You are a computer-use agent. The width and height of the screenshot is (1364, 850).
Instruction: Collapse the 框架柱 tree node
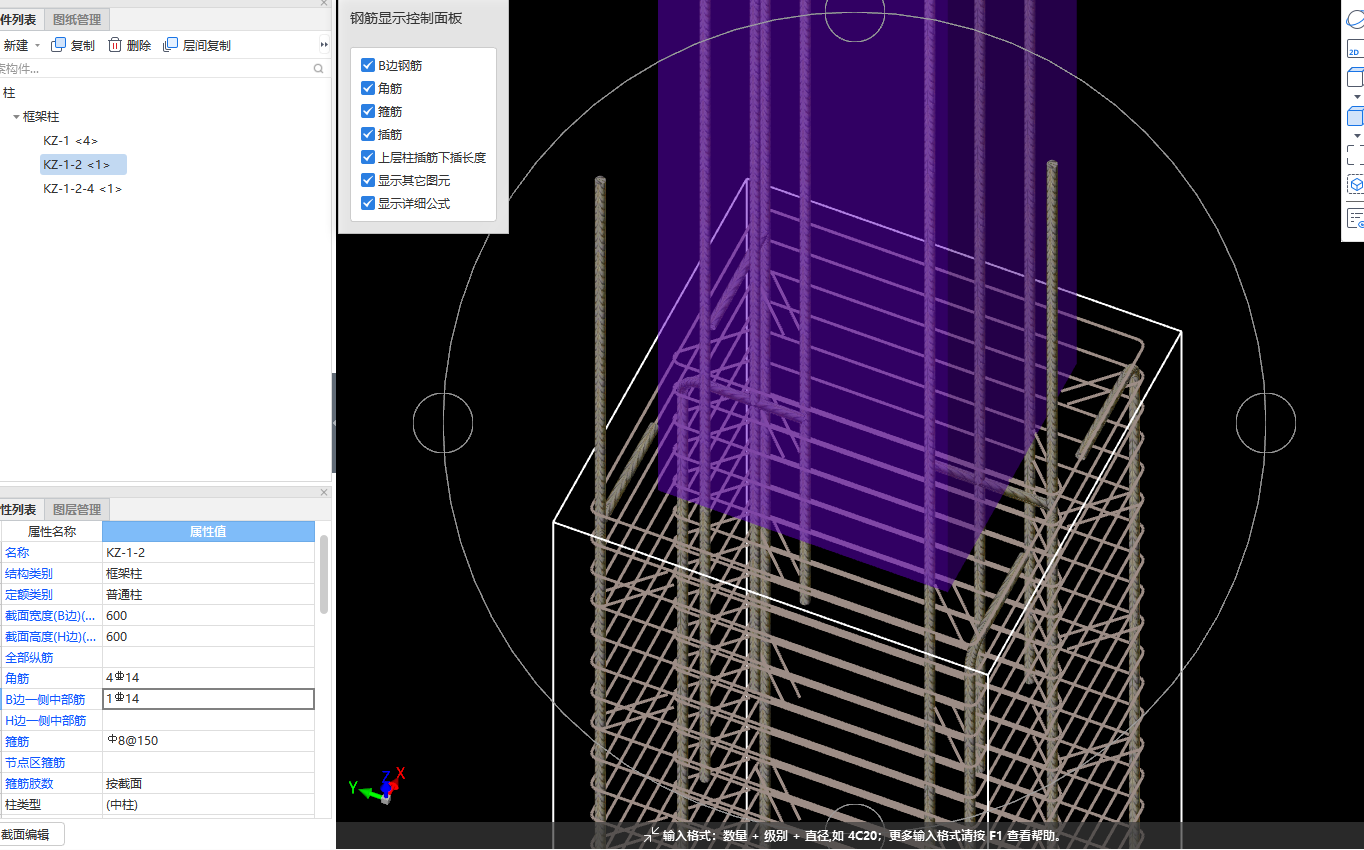(16, 117)
